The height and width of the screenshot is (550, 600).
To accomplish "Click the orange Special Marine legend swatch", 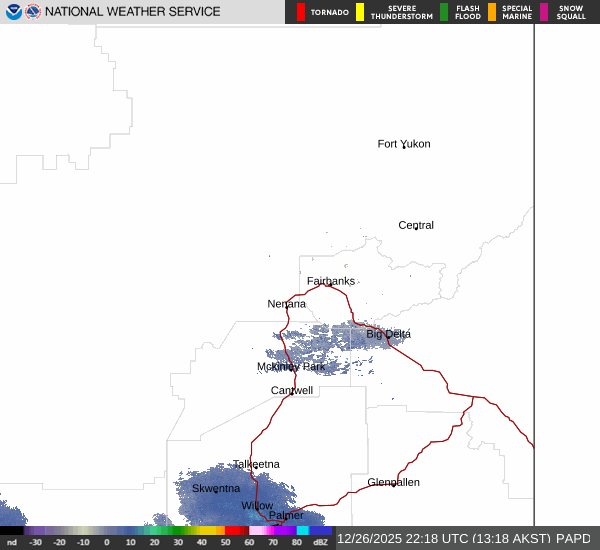I will (x=492, y=12).
